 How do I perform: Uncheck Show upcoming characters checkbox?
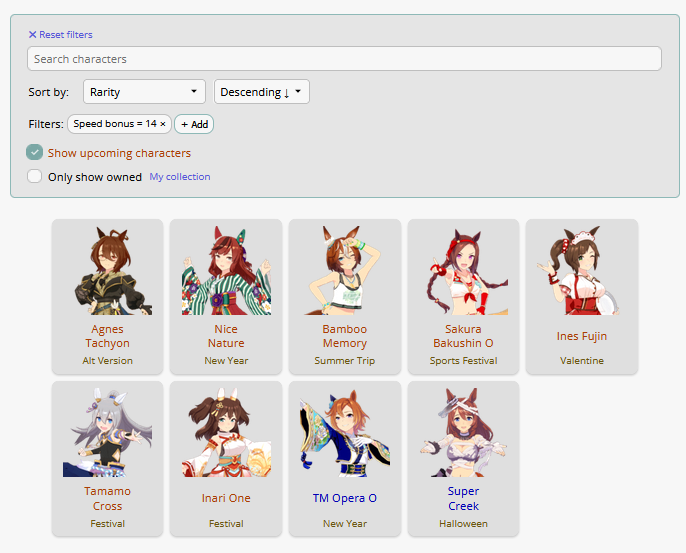tap(35, 153)
